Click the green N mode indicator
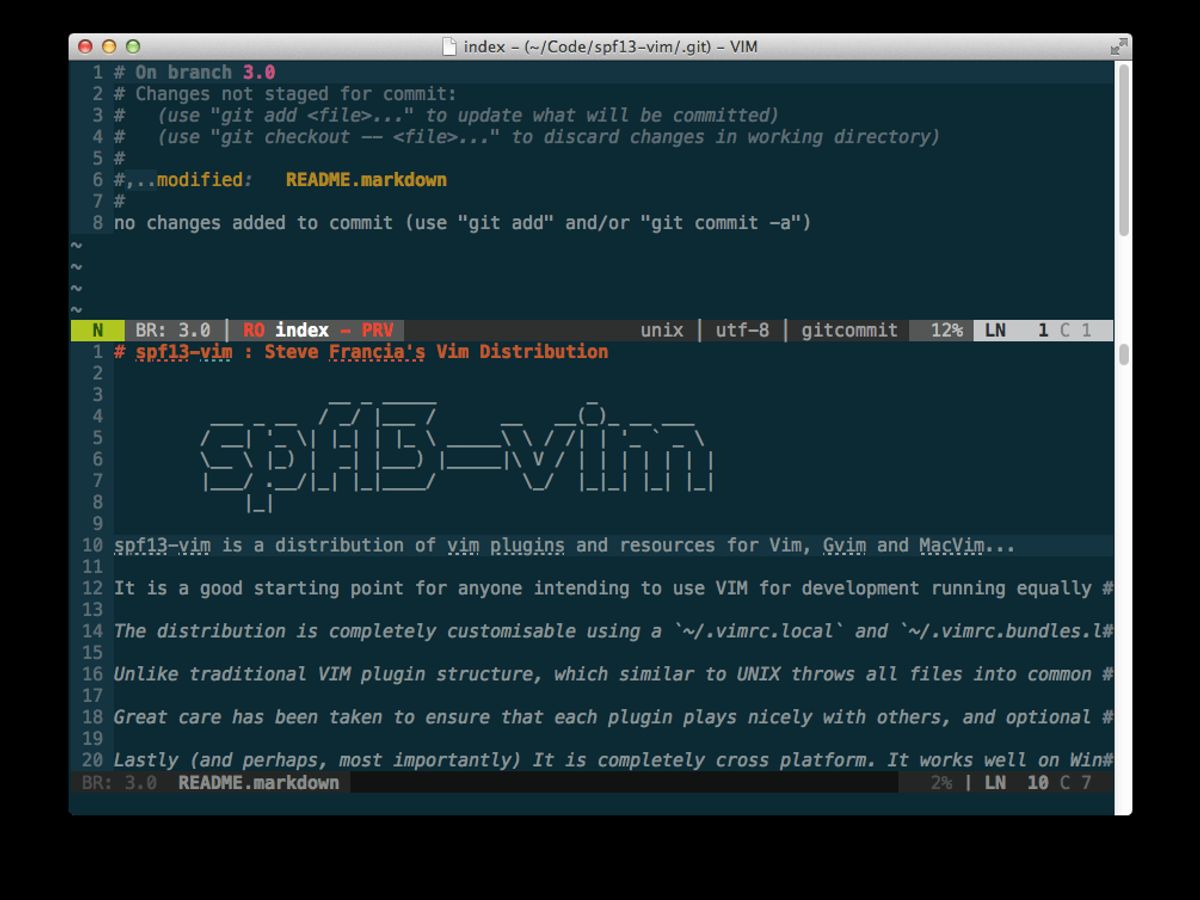 pyautogui.click(x=98, y=330)
